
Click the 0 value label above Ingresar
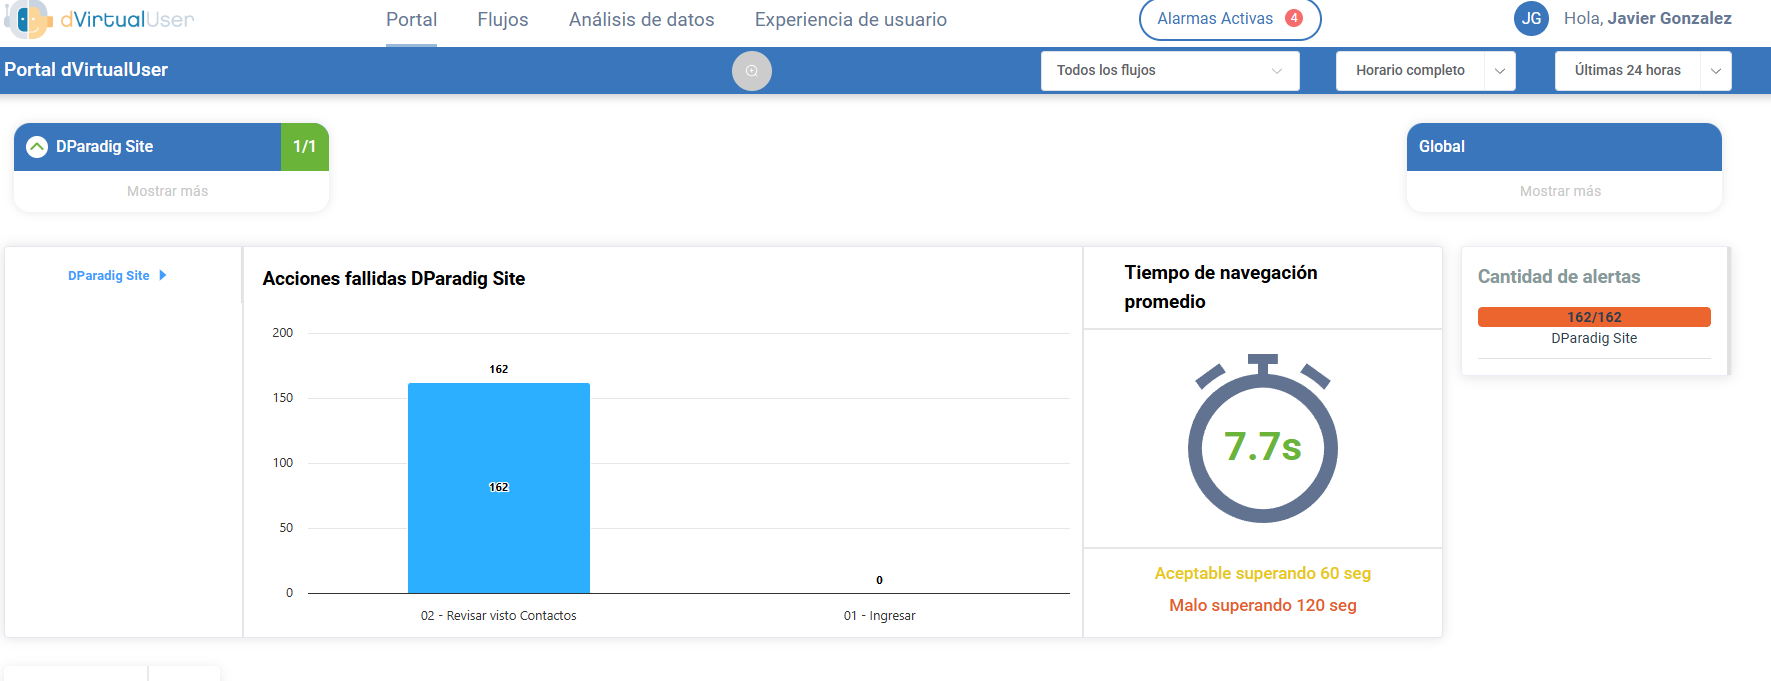pos(880,580)
